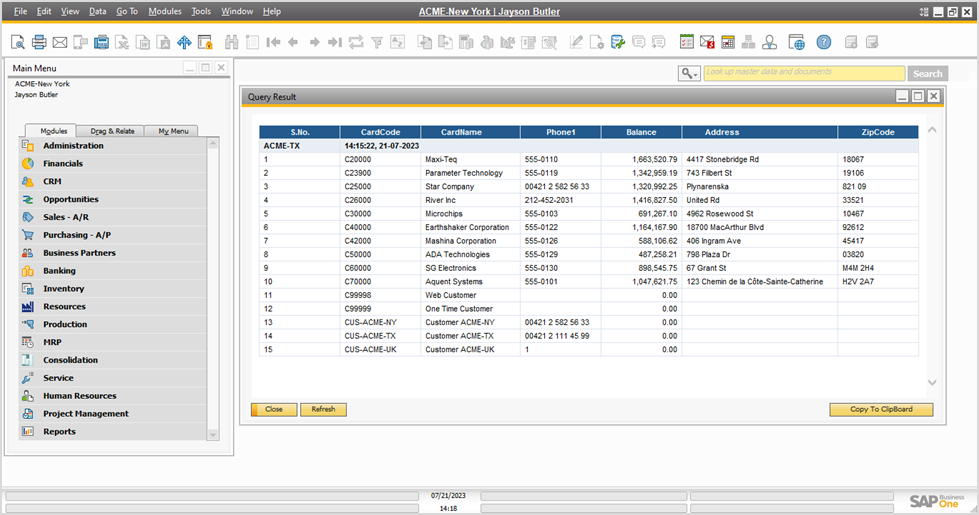Screen dimensions: 979x515
Task: Expand the Administration module
Action: [73, 146]
